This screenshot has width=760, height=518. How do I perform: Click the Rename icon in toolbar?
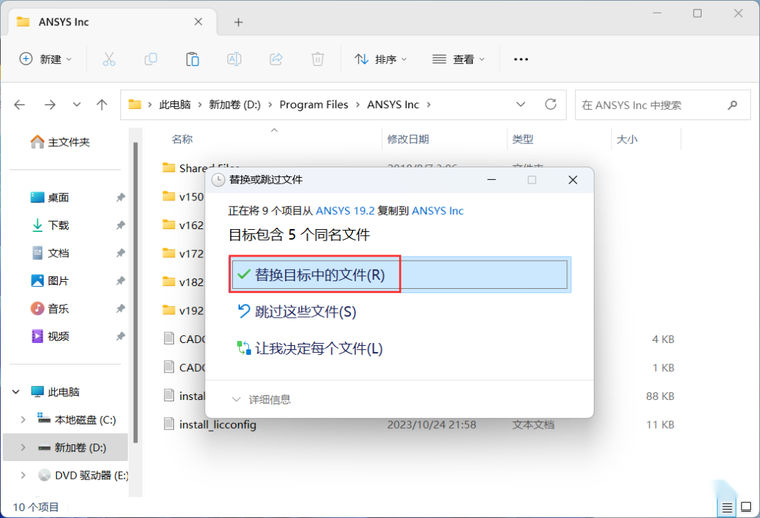(x=234, y=59)
